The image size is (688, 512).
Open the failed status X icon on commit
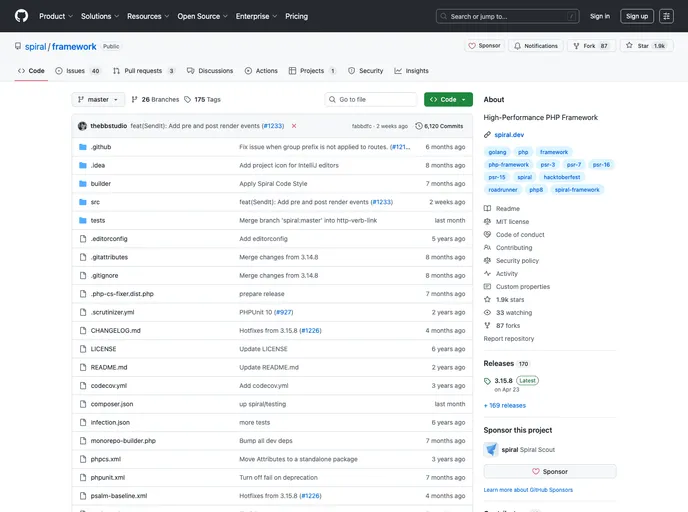294,126
